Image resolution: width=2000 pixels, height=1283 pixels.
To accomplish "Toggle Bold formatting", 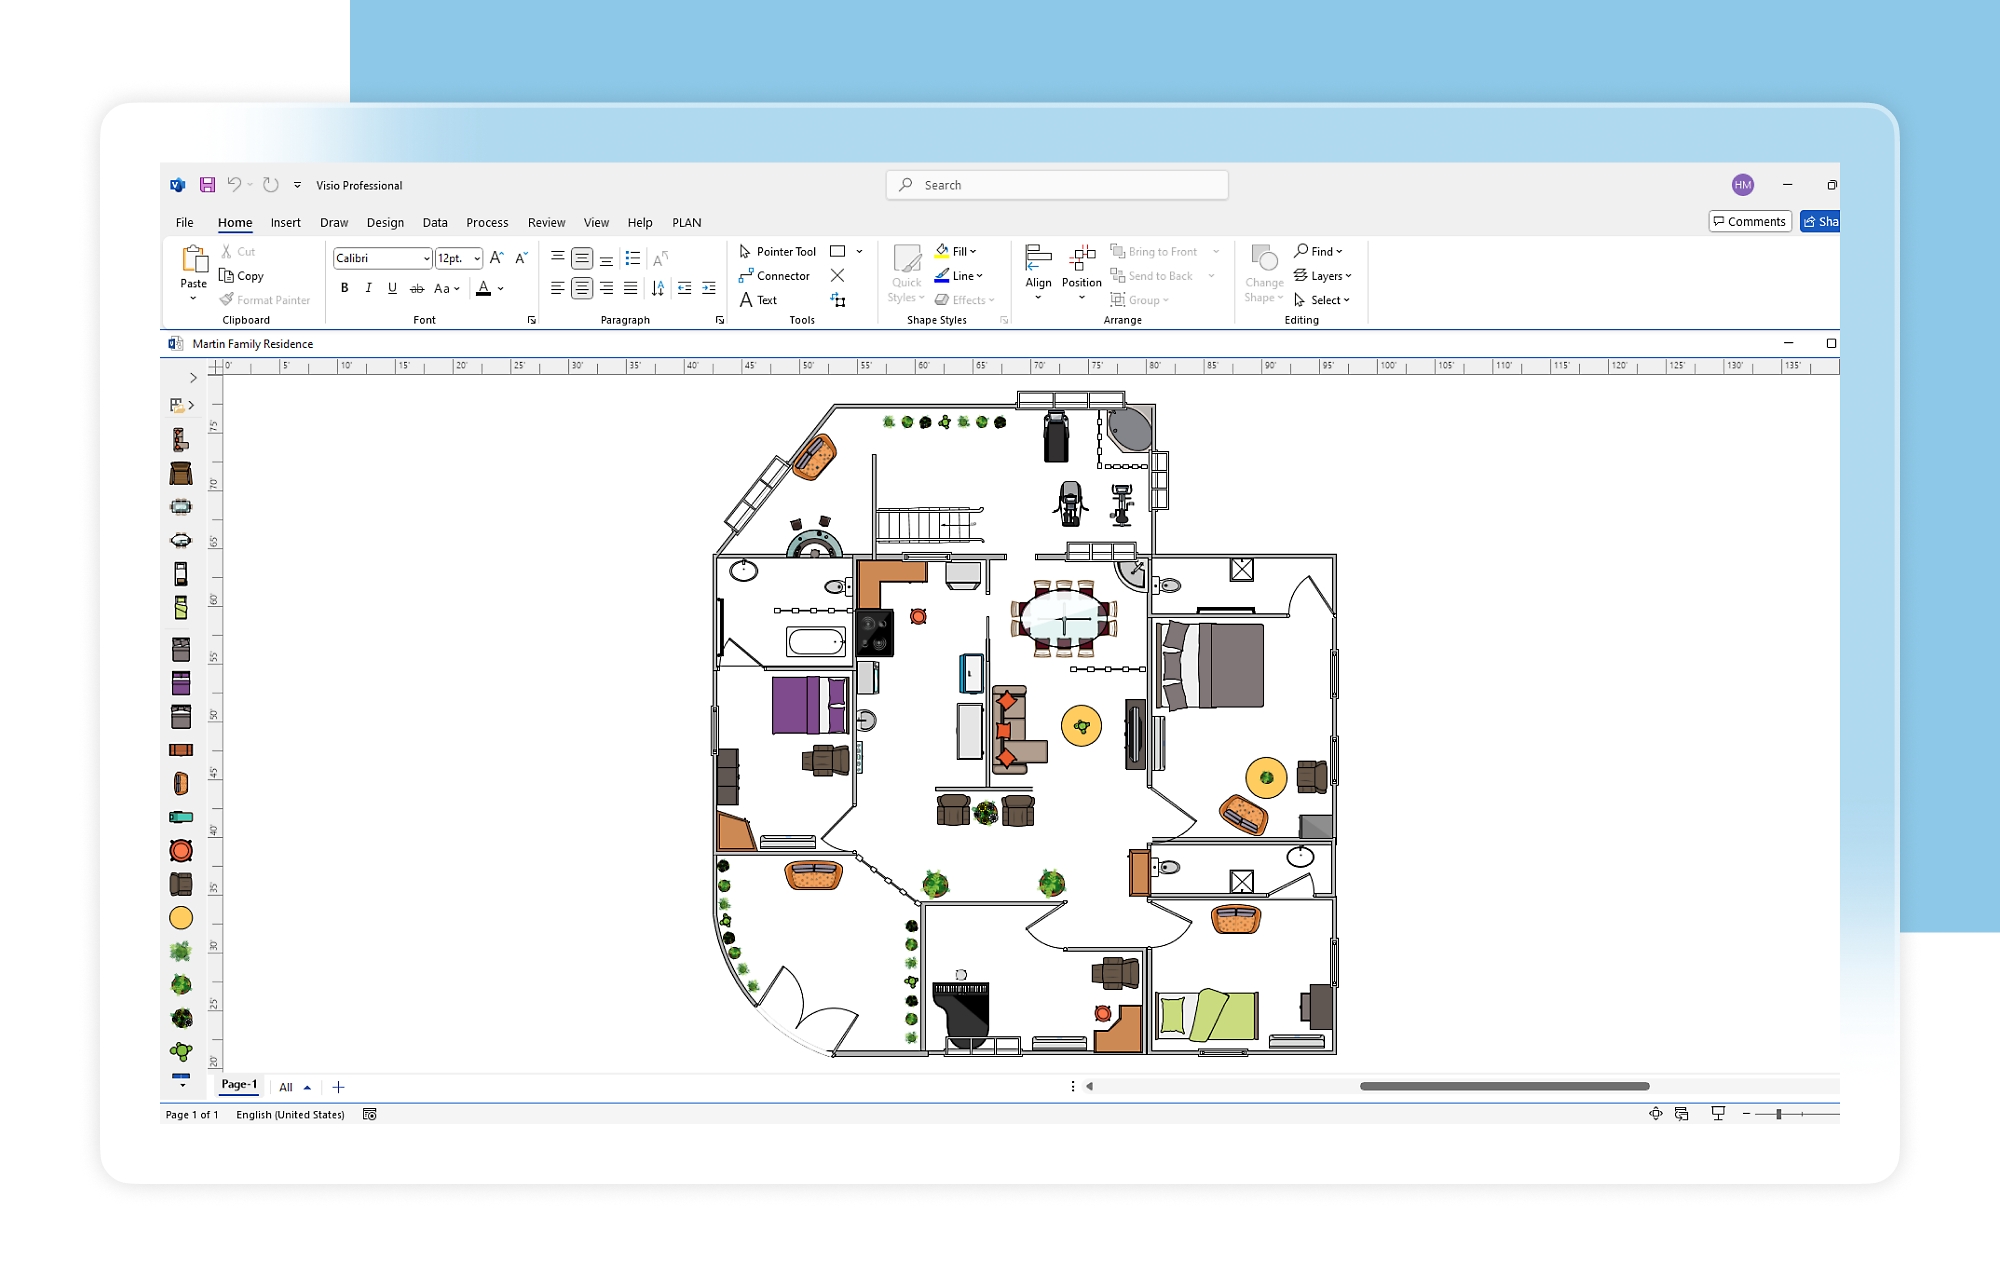I will (345, 288).
